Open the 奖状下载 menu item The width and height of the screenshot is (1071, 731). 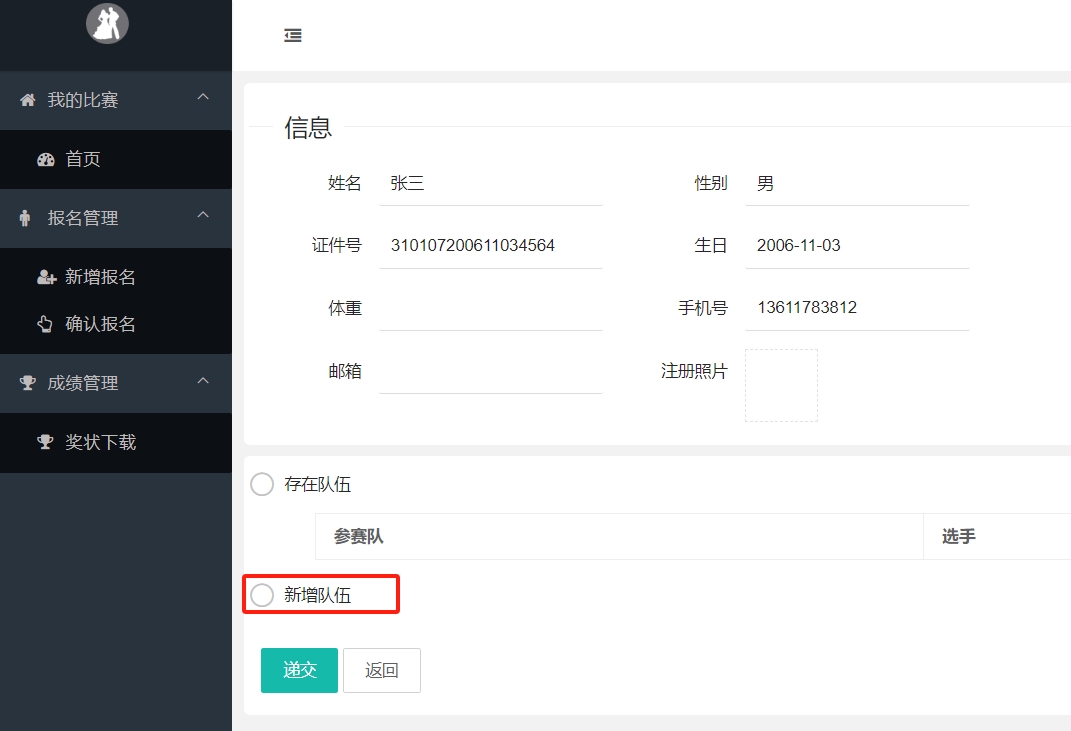[x=100, y=442]
